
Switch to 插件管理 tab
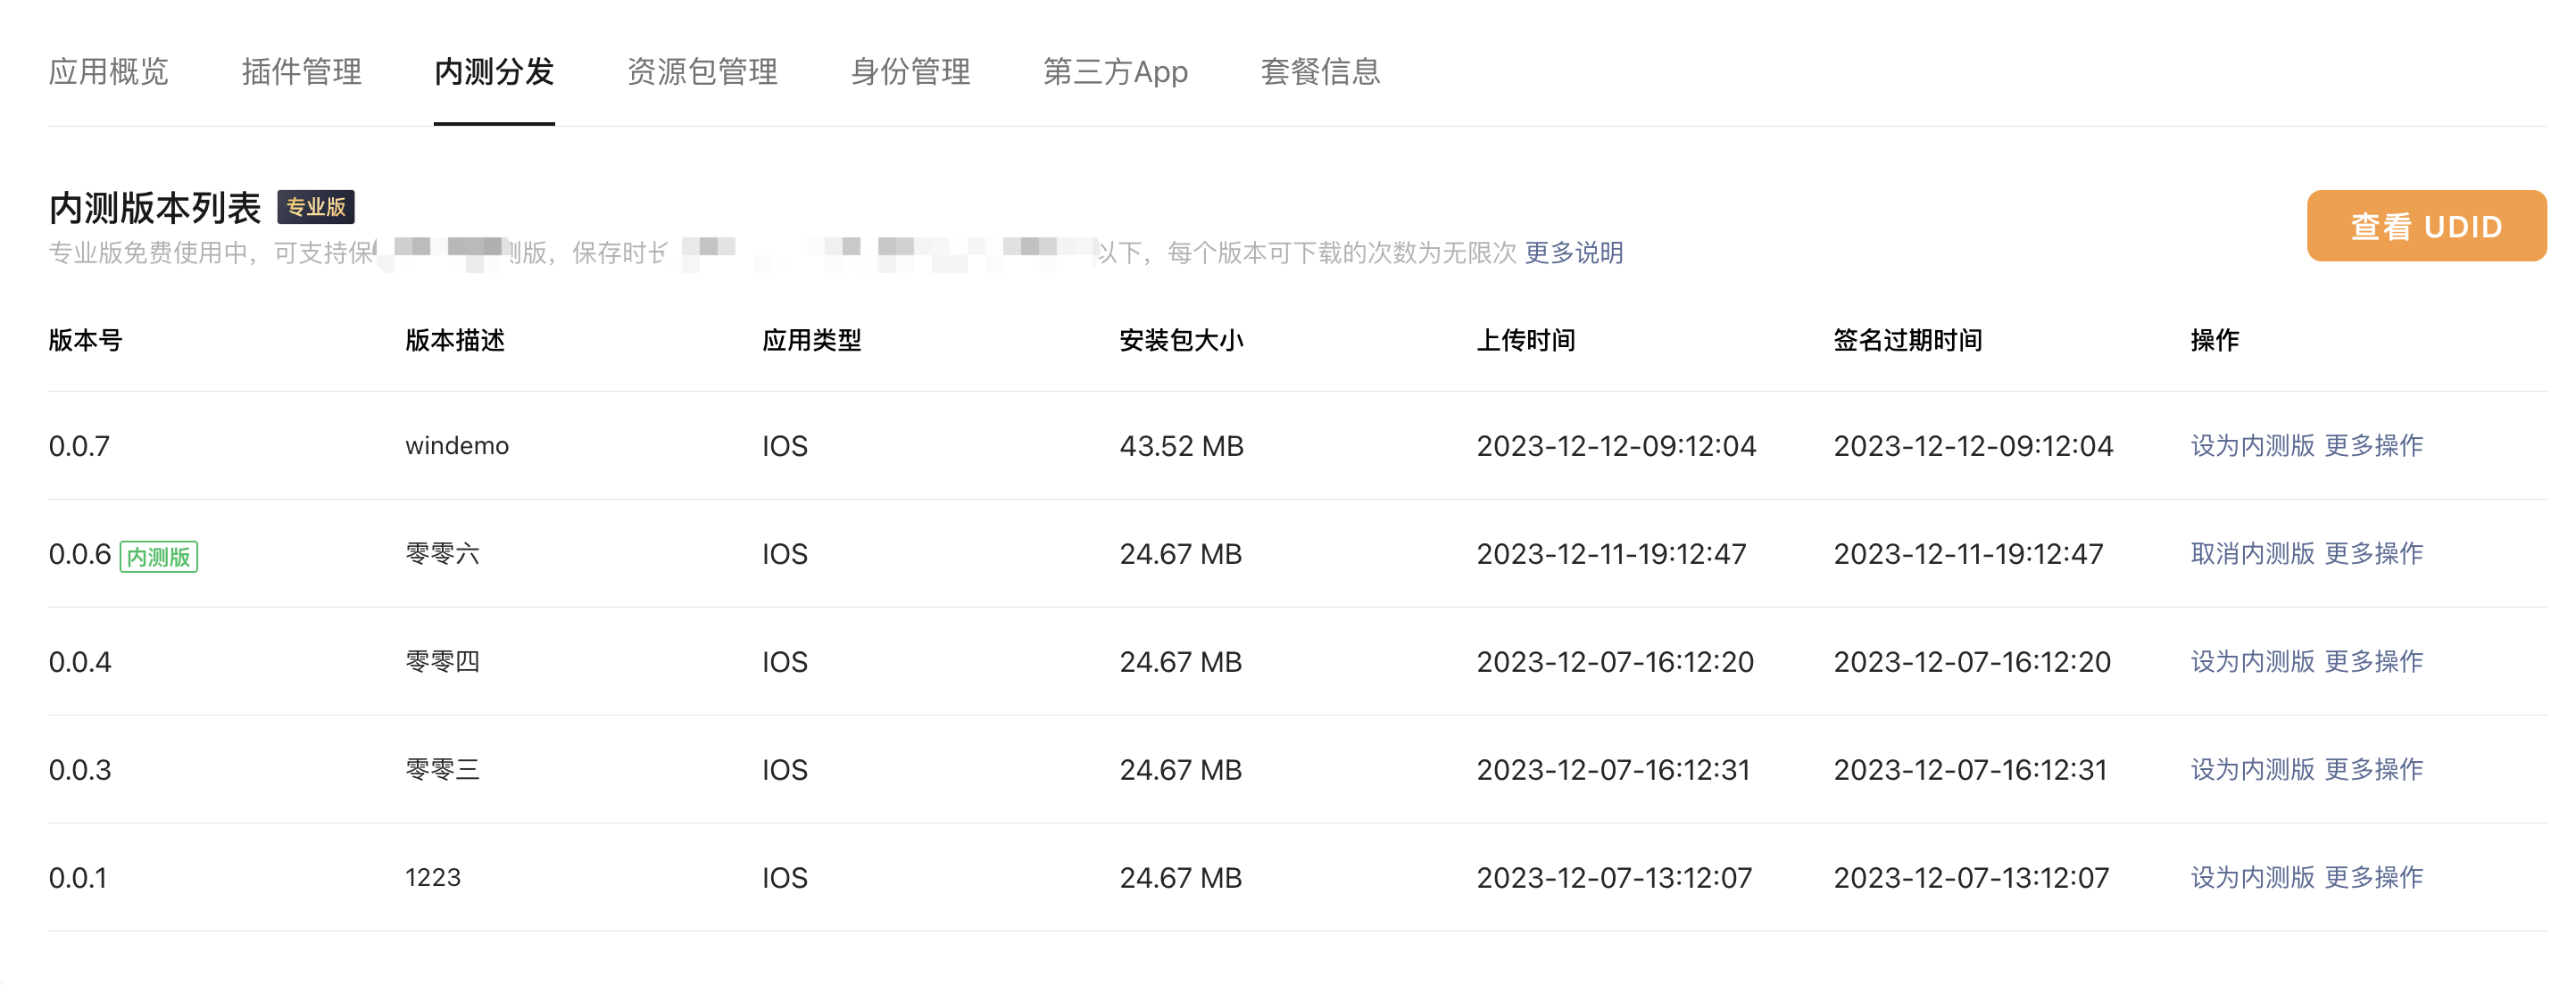pyautogui.click(x=301, y=72)
